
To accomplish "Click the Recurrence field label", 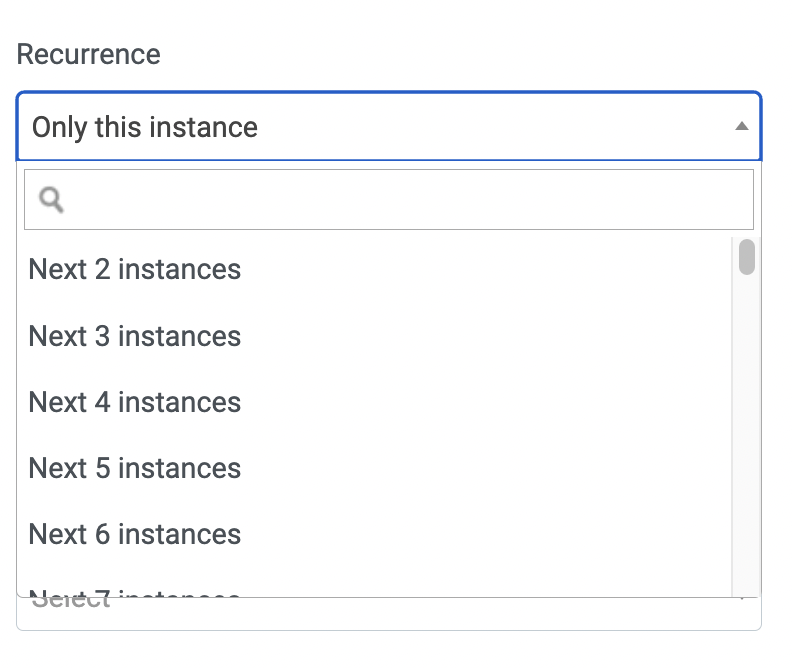I will pos(88,54).
